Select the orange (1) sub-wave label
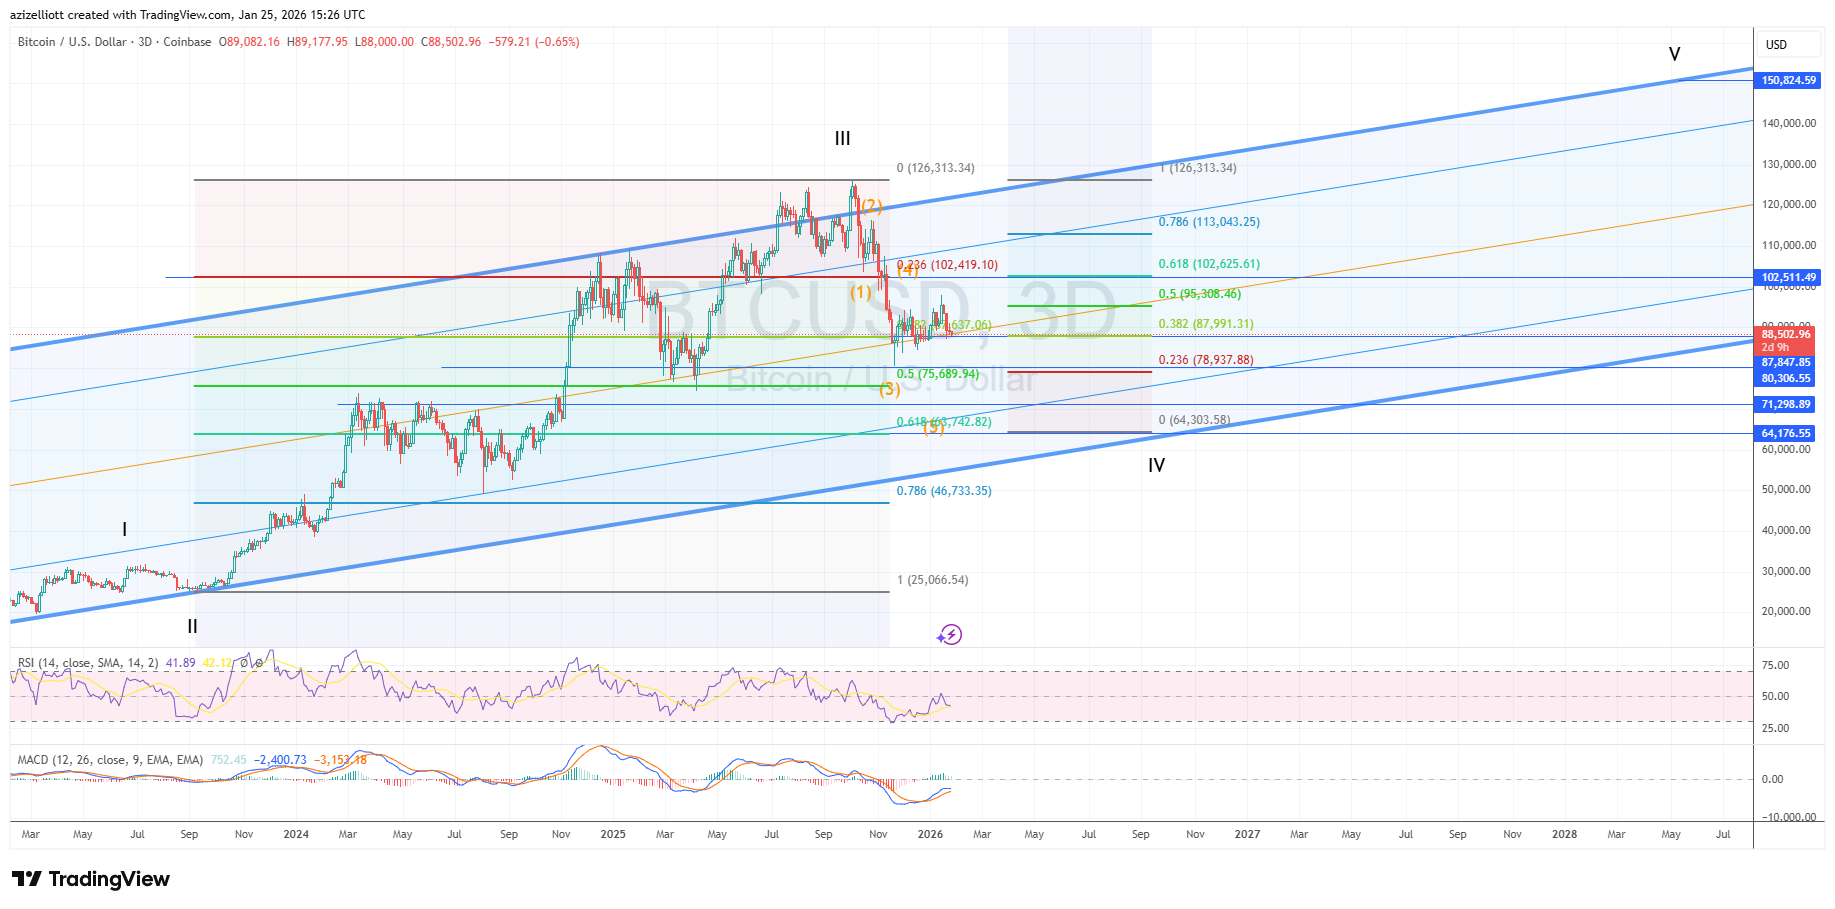Image resolution: width=1835 pixels, height=909 pixels. pos(860,292)
